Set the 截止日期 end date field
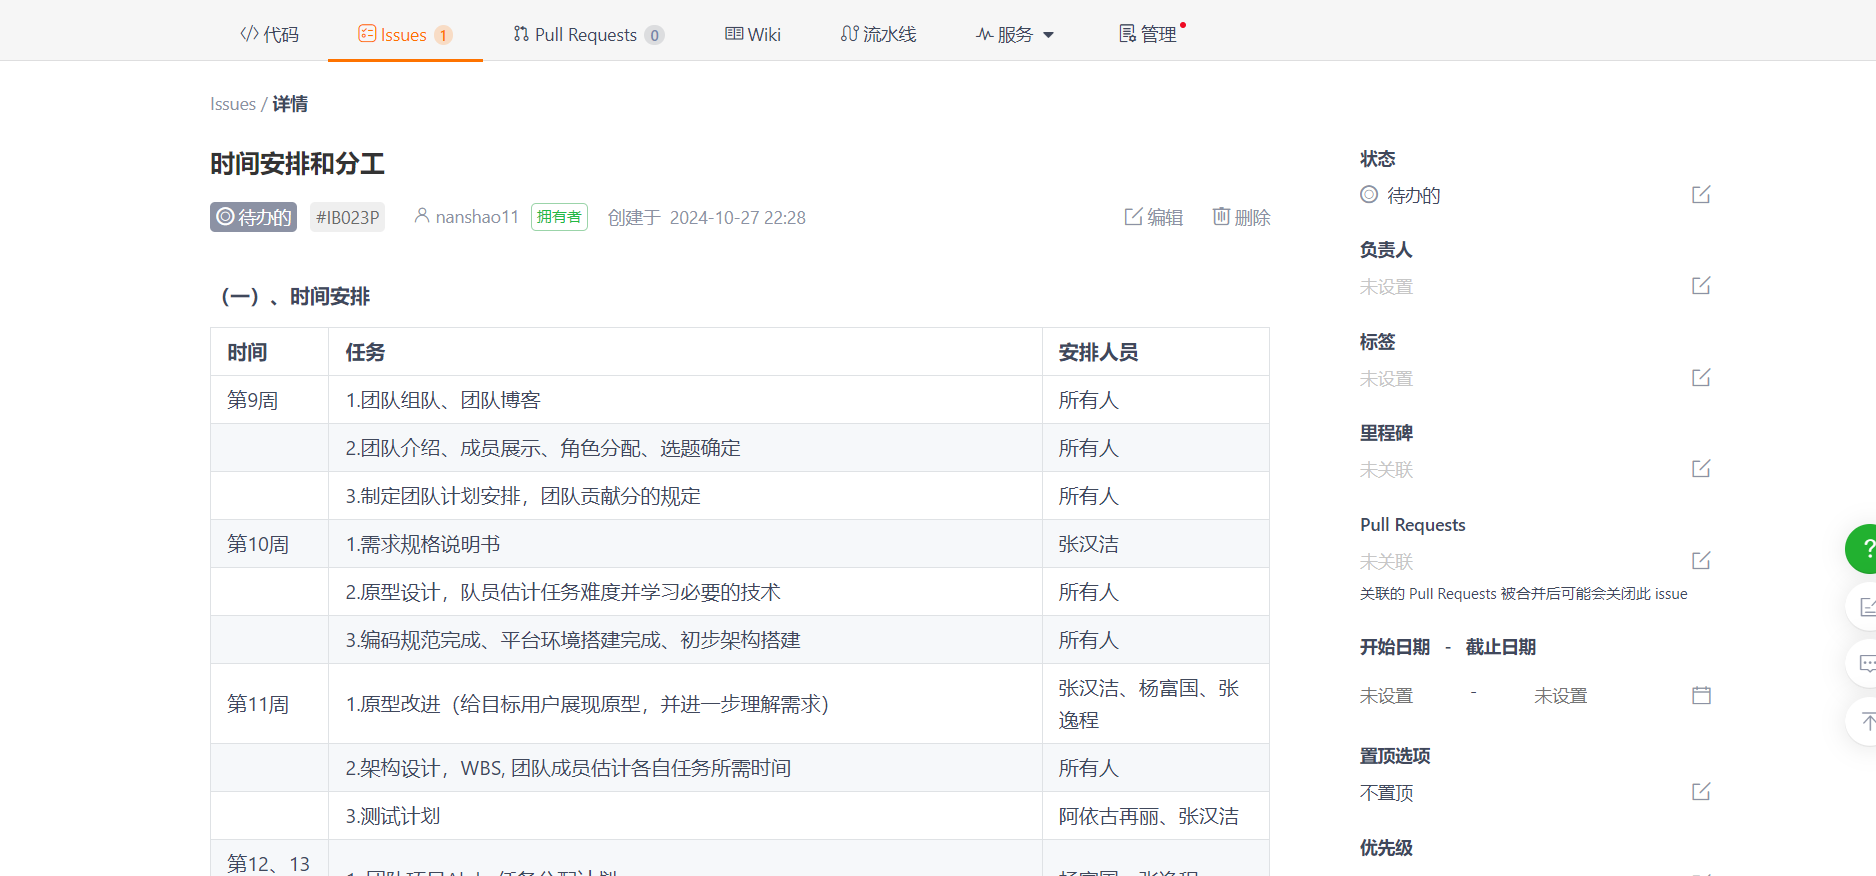This screenshot has width=1876, height=876. 1561,696
